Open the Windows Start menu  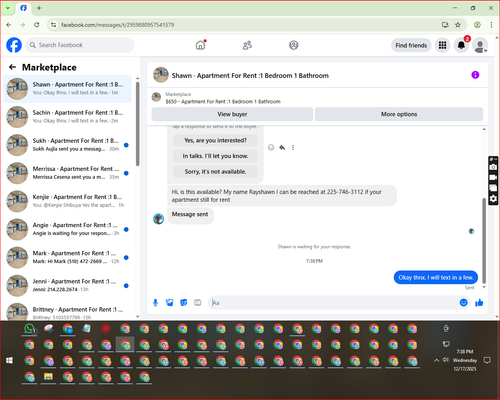click(x=10, y=360)
